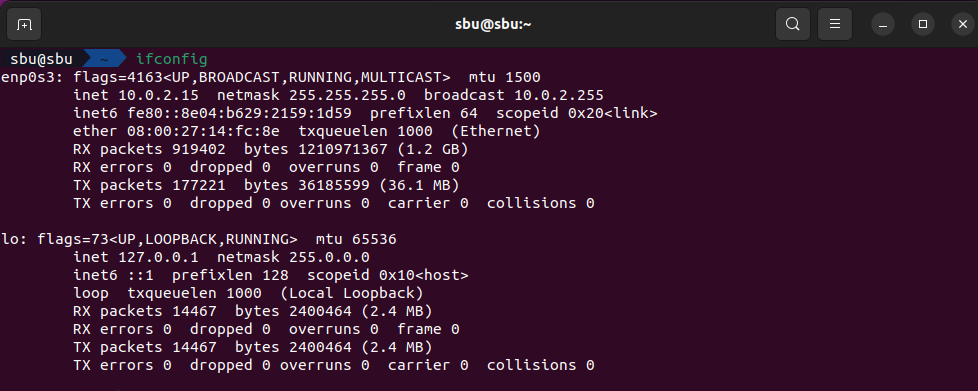Click the sbu@sbu:~ window title
This screenshot has width=978, height=391.
tap(493, 24)
